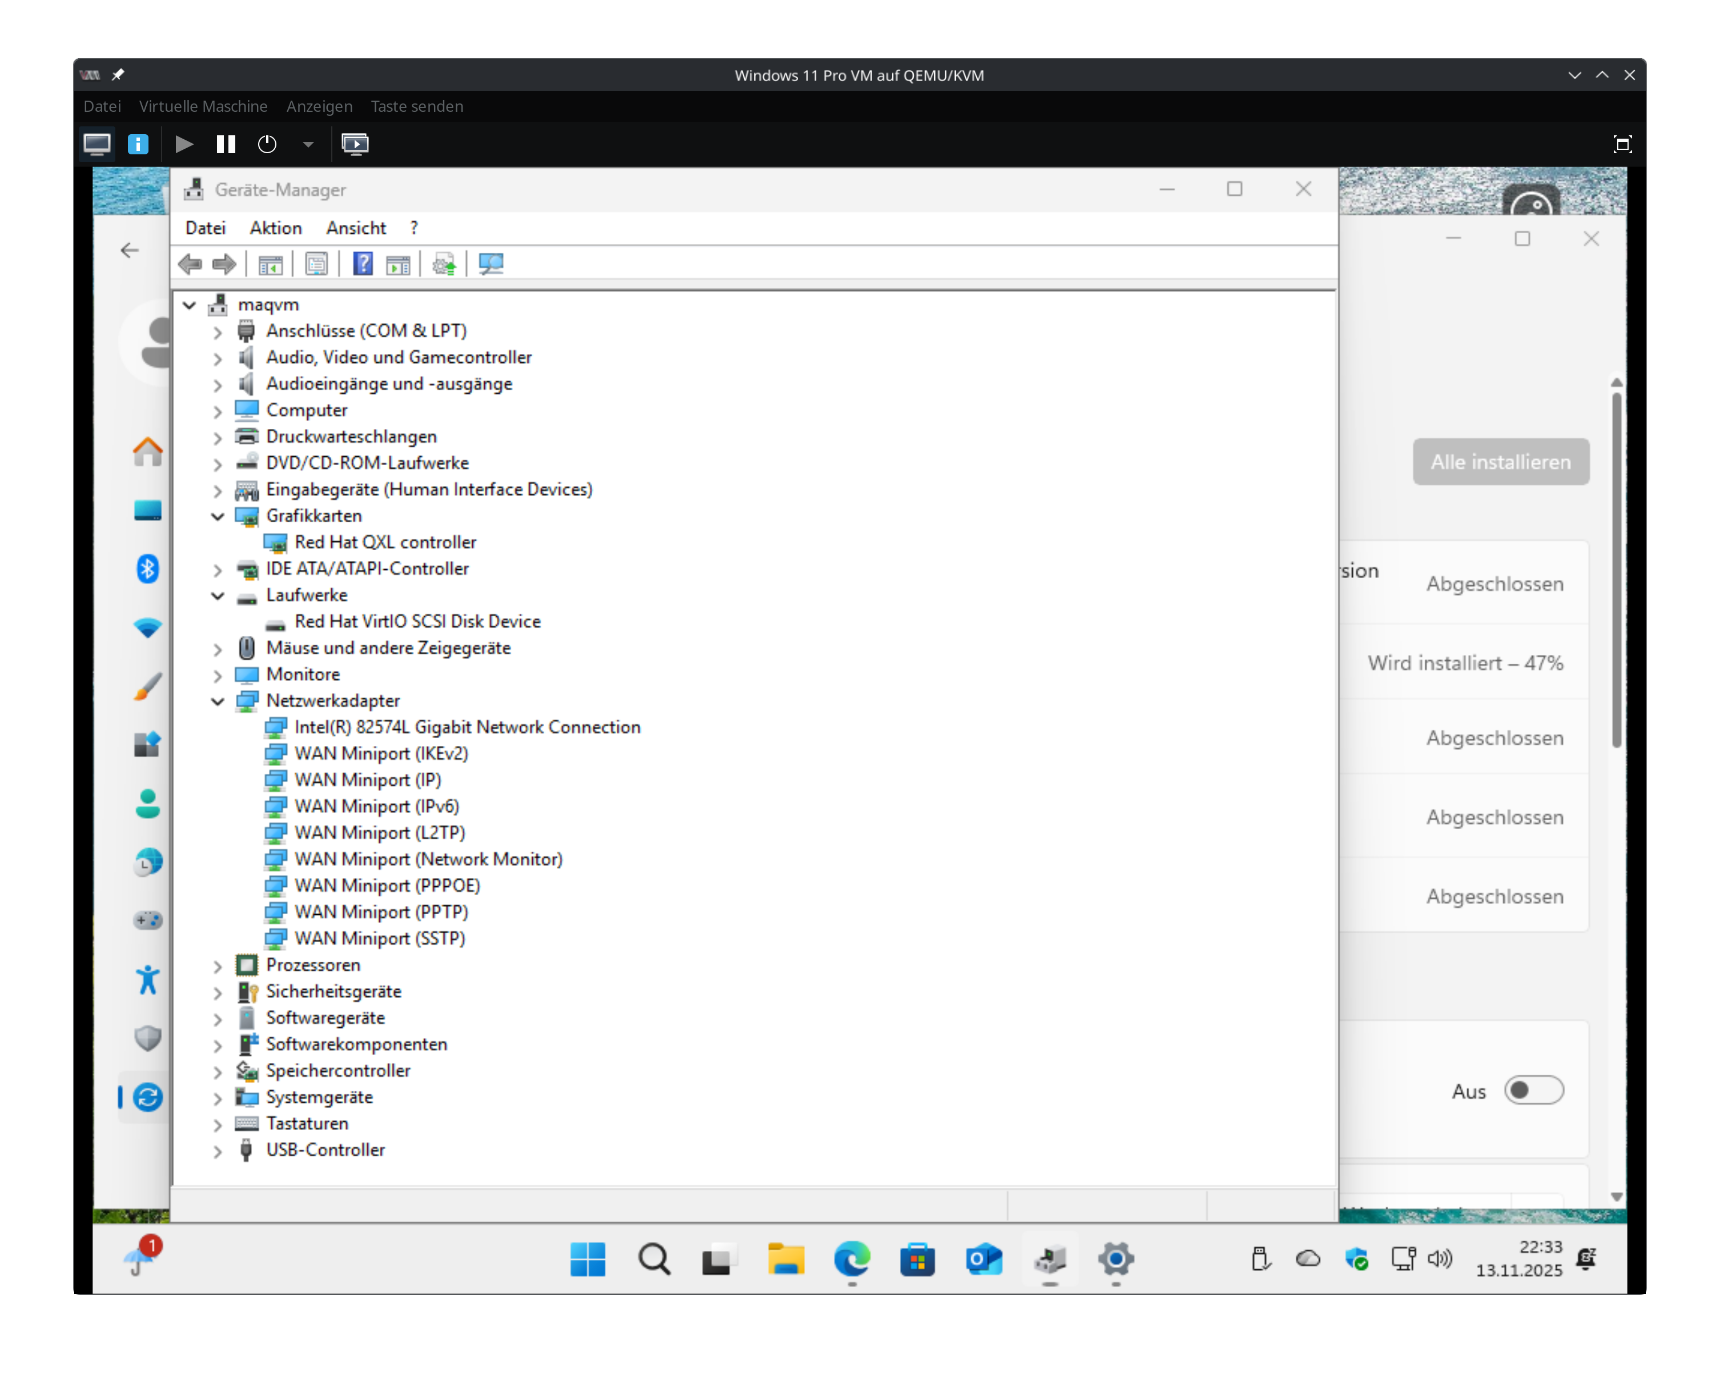
Task: Go back in the Settings window
Action: tap(129, 250)
